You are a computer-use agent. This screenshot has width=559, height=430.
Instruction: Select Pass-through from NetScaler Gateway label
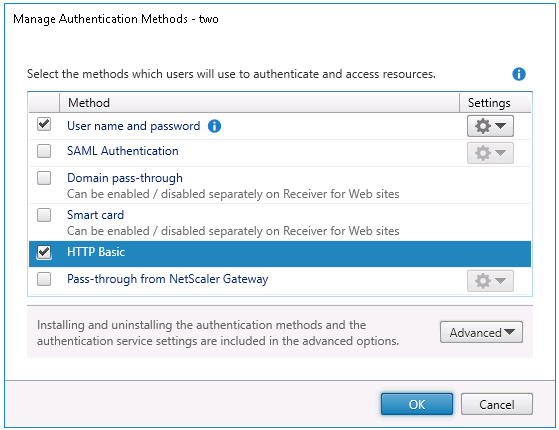tap(168, 279)
